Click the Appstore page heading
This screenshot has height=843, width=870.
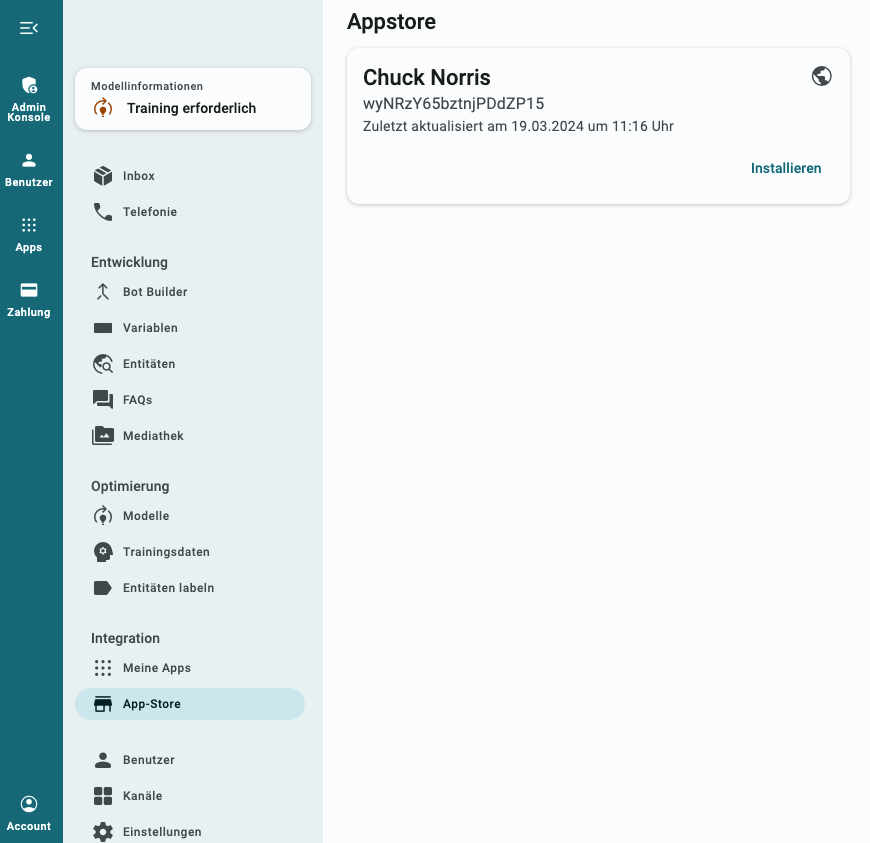(x=391, y=22)
